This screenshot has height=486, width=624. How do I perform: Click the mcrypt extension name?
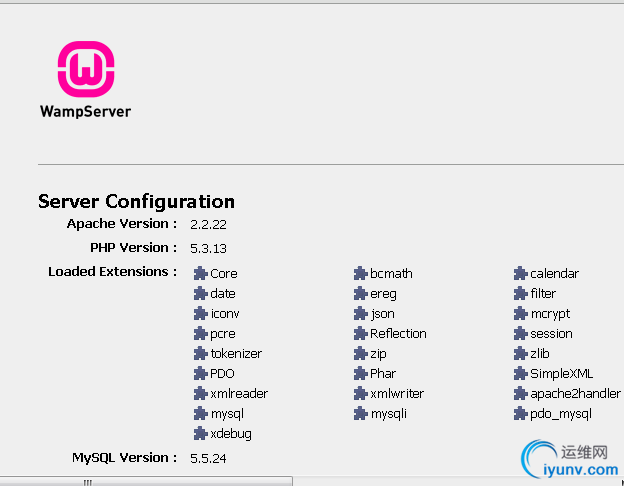550,314
